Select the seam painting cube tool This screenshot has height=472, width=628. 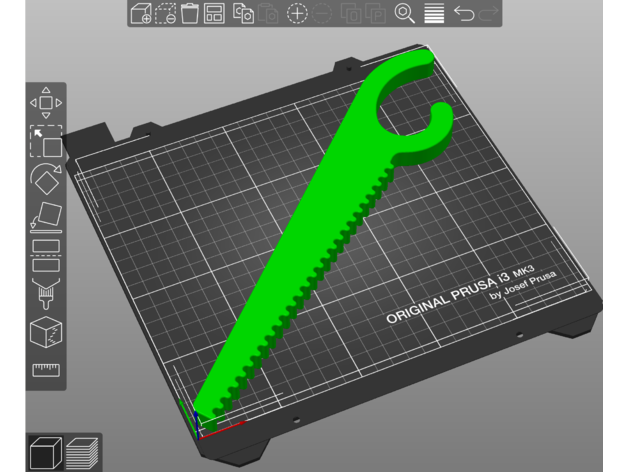point(46,331)
